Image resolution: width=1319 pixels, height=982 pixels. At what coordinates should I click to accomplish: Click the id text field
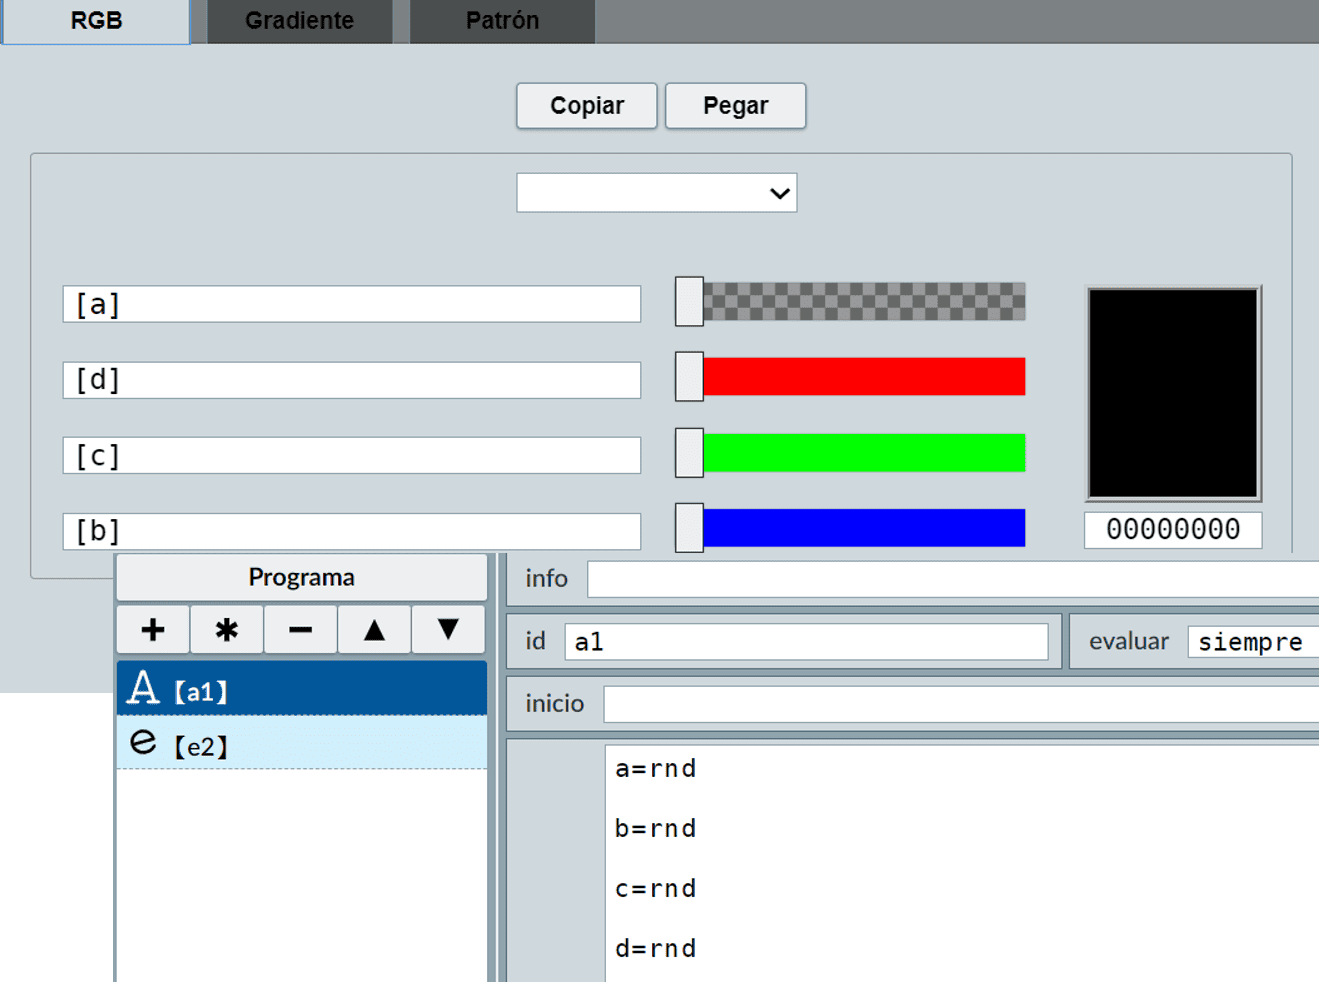coord(805,642)
